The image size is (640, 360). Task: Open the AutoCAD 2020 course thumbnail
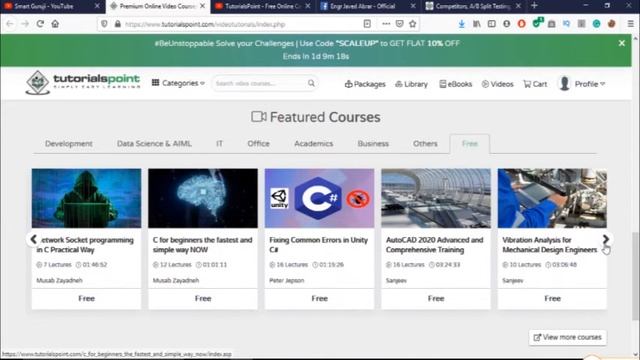436,198
